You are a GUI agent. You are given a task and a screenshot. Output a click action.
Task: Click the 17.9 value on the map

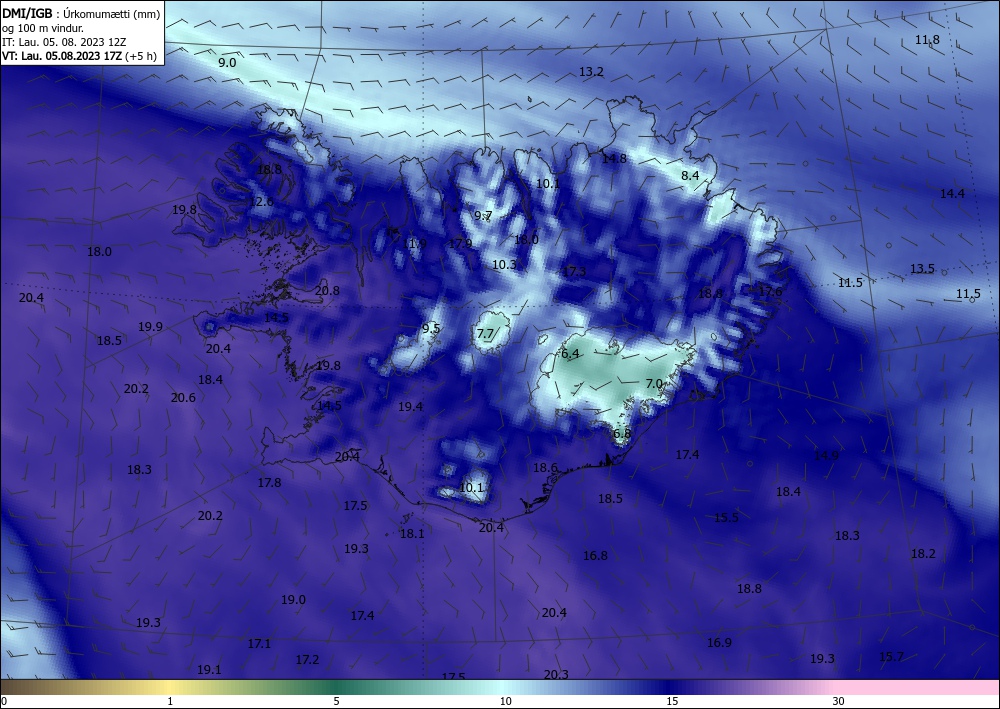(x=460, y=244)
